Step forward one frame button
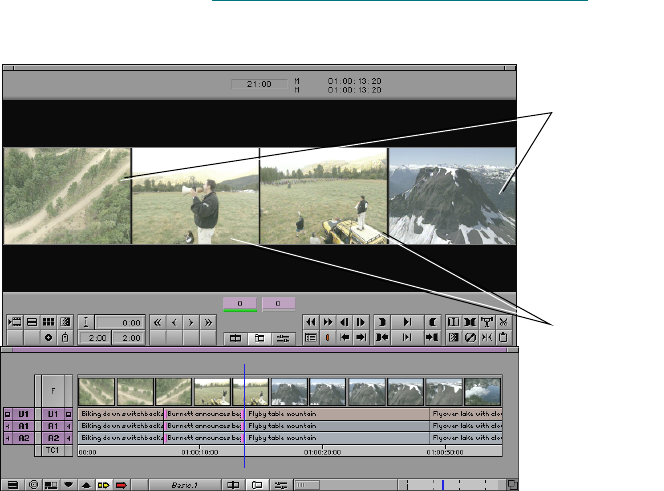Image resolution: width=664 pixels, height=491 pixels. (361, 322)
